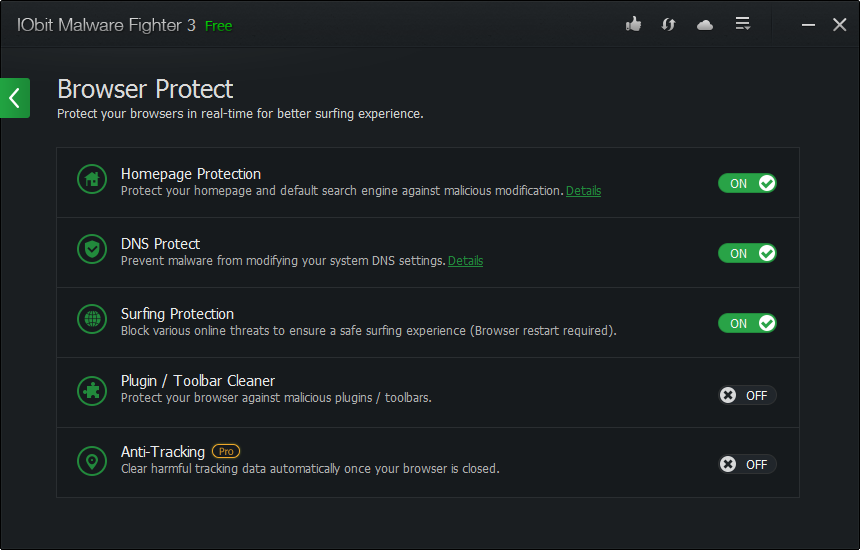860x550 pixels.
Task: Click the update refresh arrows icon
Action: coord(668,25)
